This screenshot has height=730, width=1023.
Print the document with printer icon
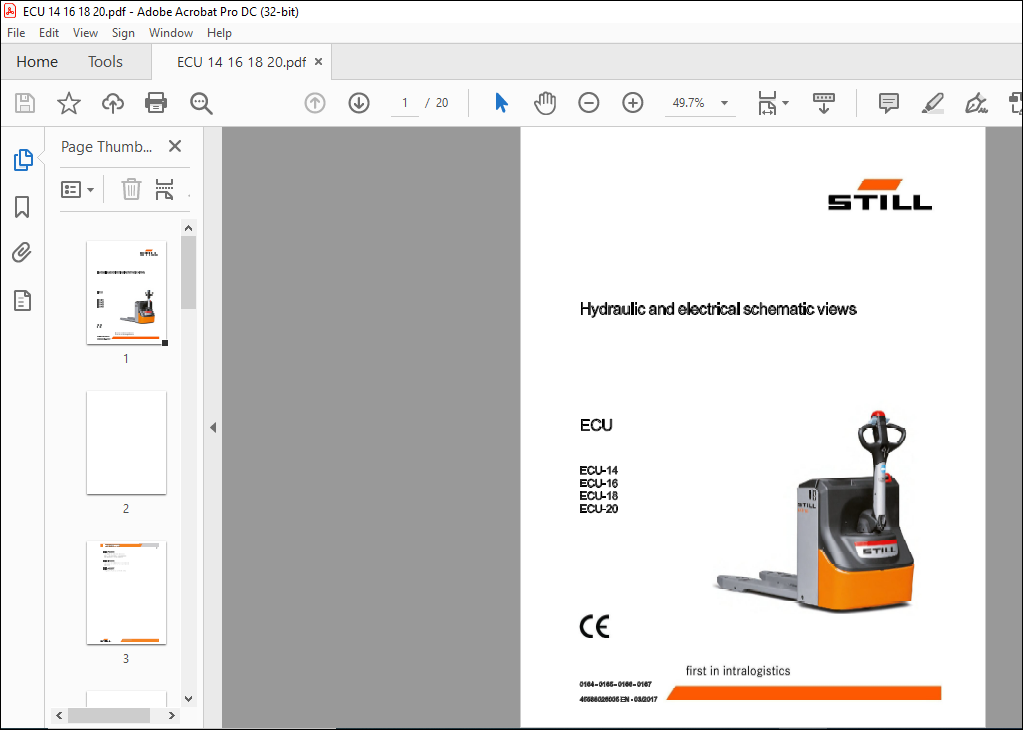pos(156,103)
